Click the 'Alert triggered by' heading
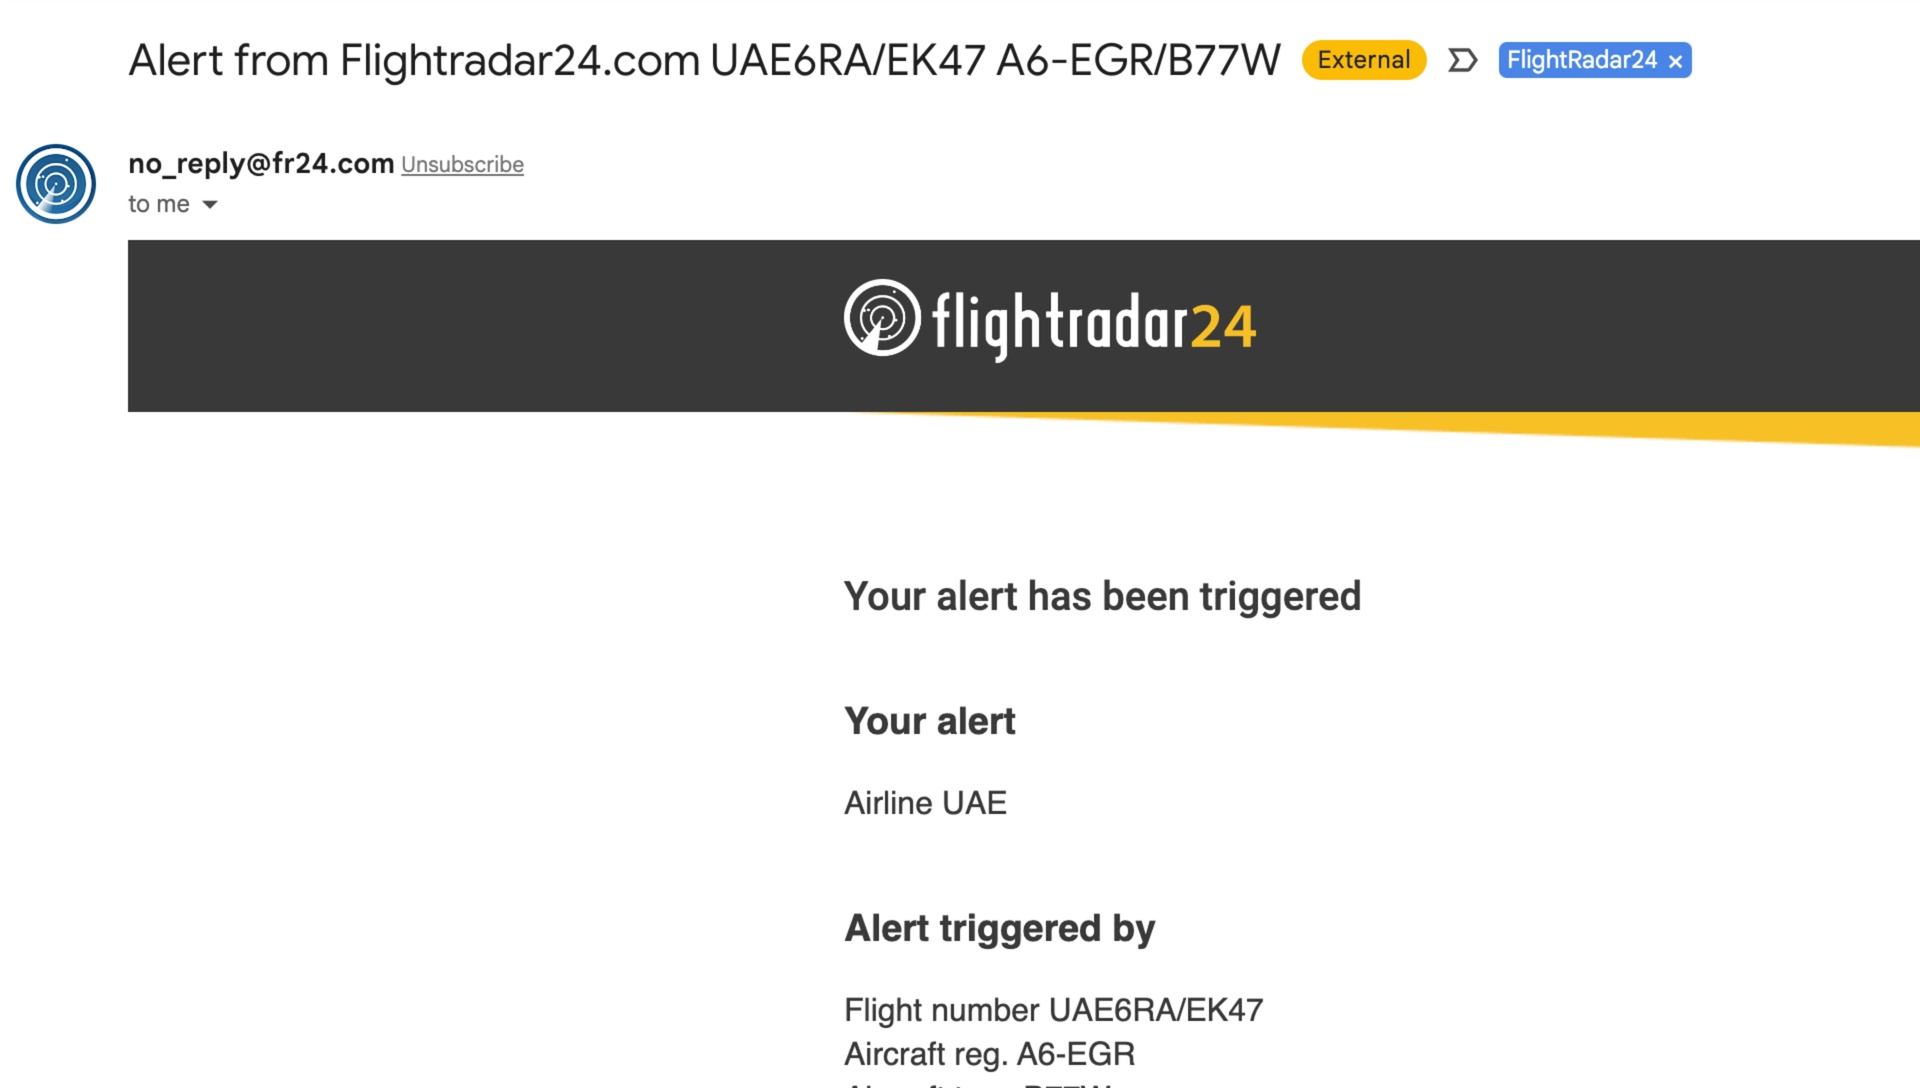Image resolution: width=1920 pixels, height=1088 pixels. point(999,929)
